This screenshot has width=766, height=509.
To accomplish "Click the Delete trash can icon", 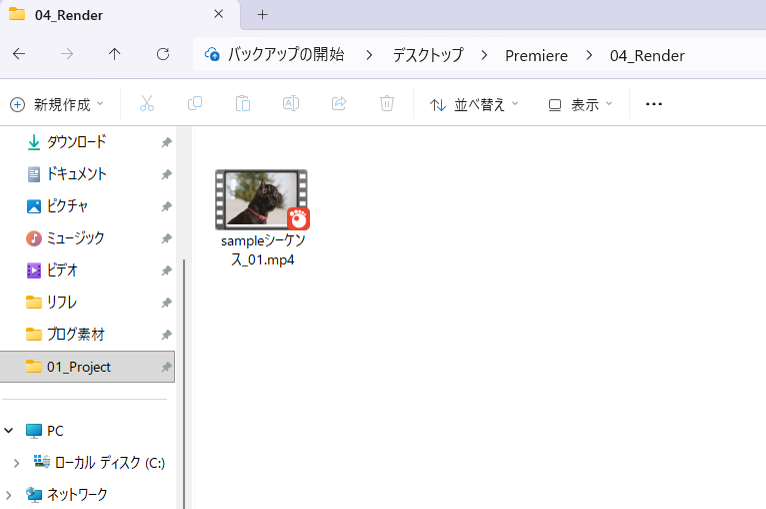I will pyautogui.click(x=387, y=104).
